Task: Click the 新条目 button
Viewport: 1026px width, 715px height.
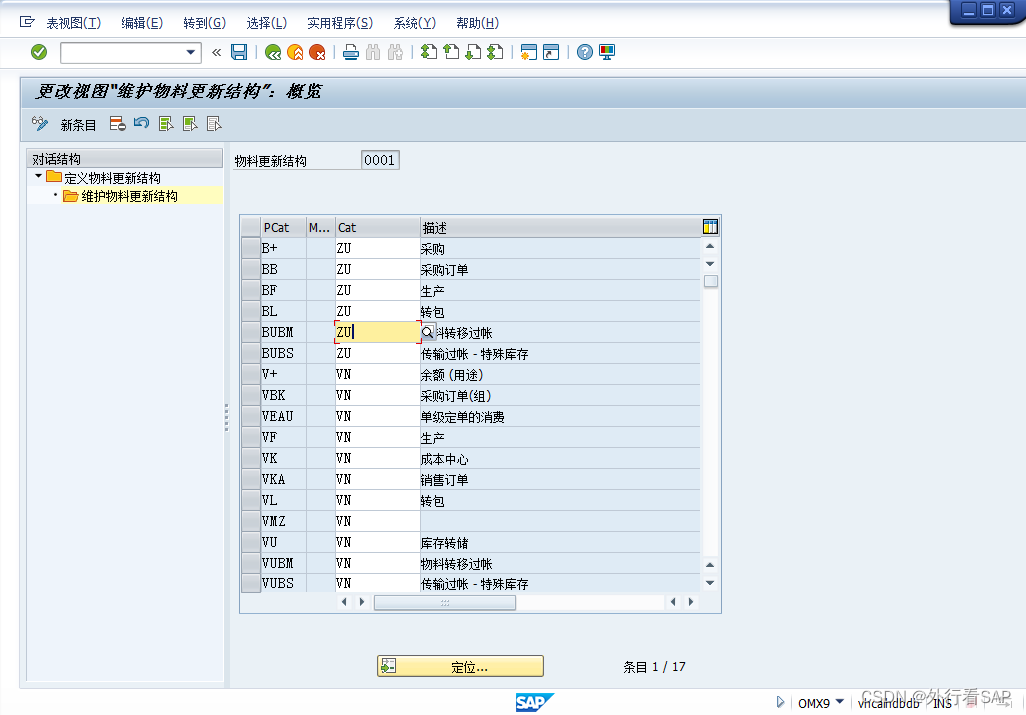Action: (77, 124)
